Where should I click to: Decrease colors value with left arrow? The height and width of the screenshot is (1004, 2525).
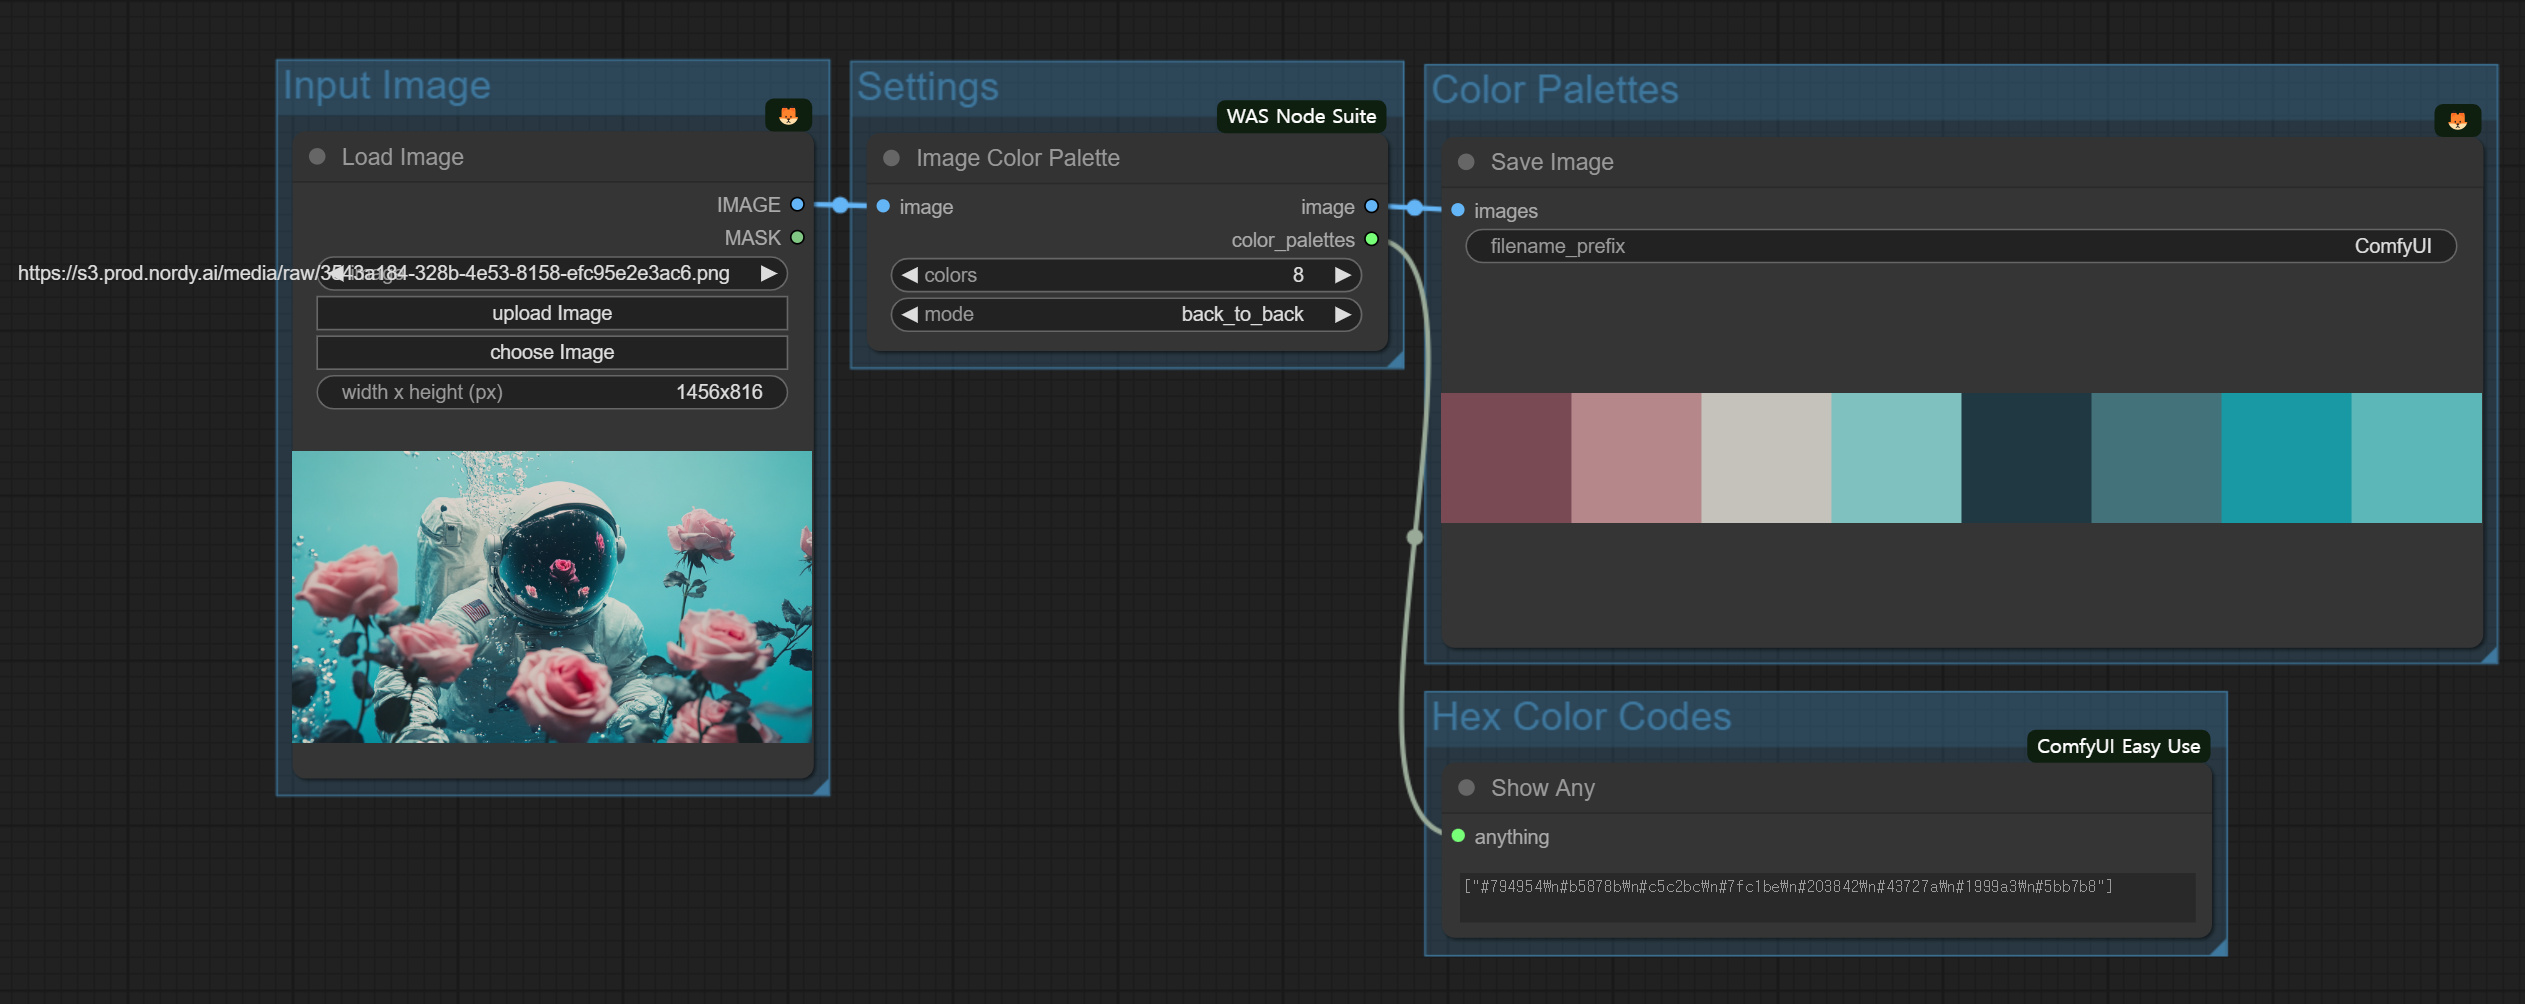coord(909,275)
